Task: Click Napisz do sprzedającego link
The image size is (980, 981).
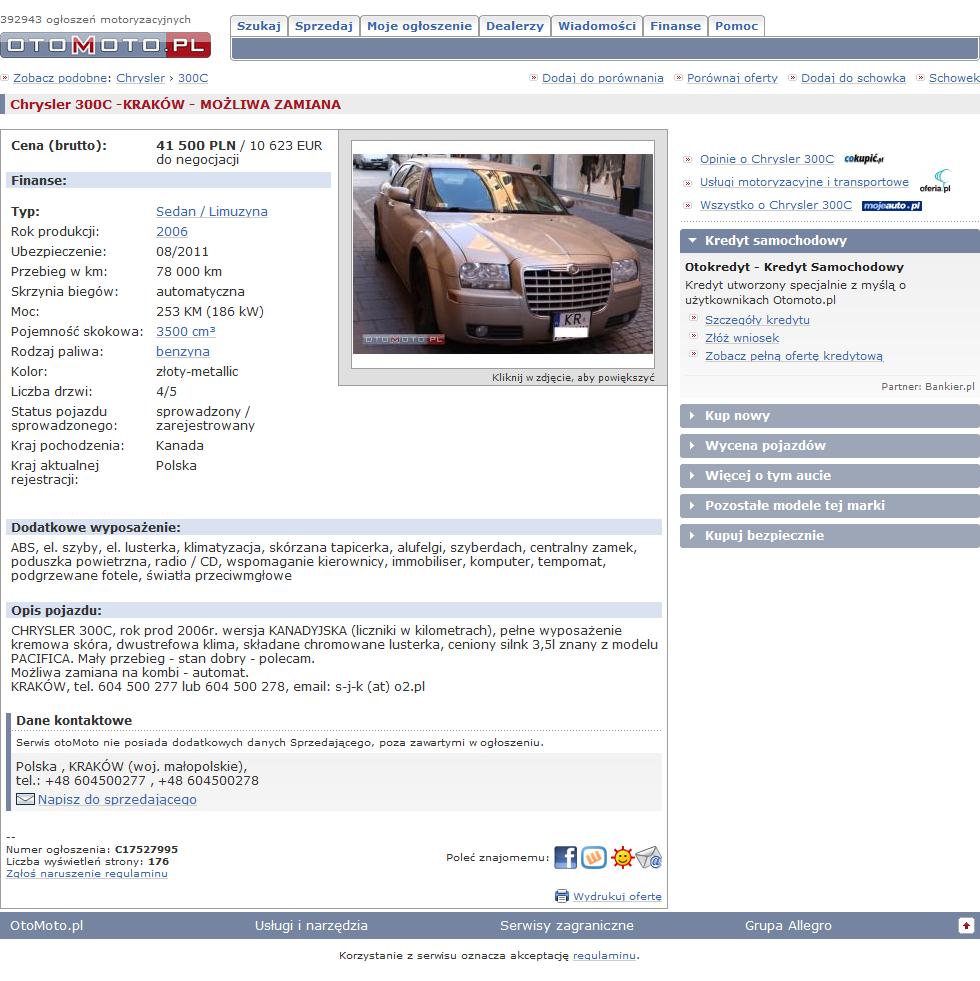Action: pos(117,800)
